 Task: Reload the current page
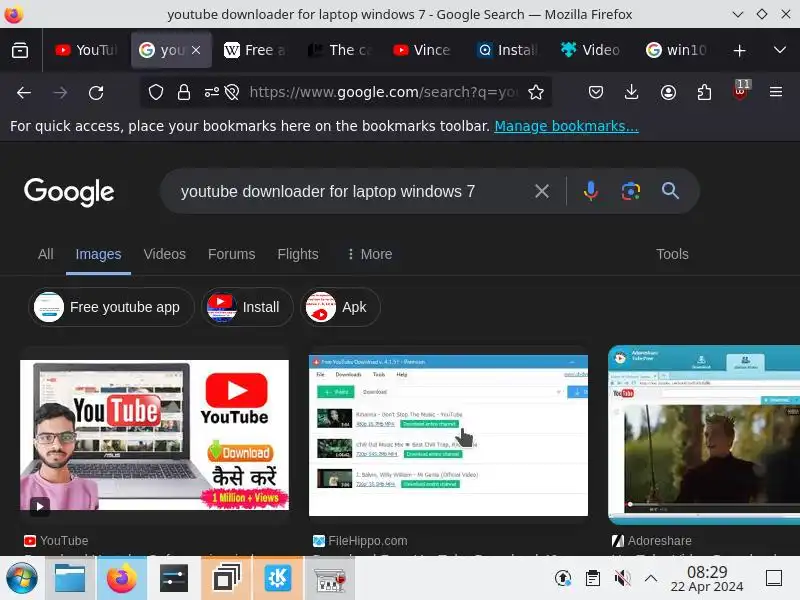click(96, 92)
